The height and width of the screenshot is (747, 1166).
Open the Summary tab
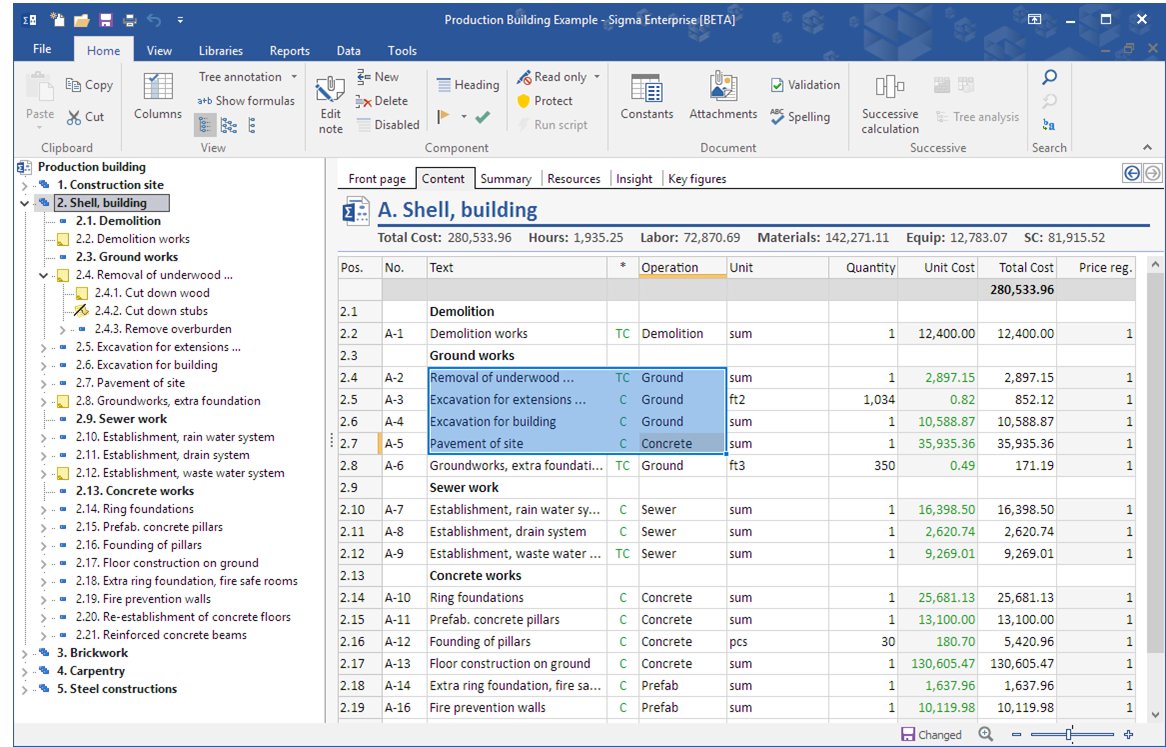(506, 178)
